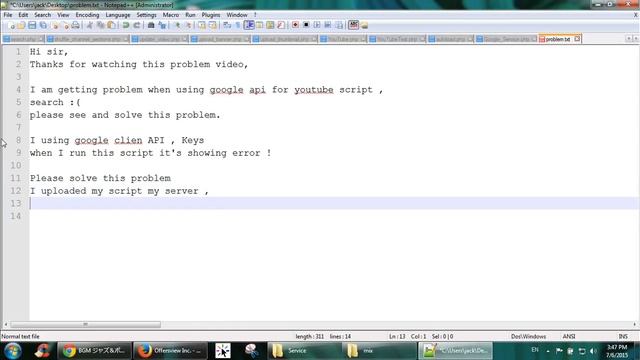Image resolution: width=640 pixels, height=360 pixels.
Task: Click the volume speaker tray icon
Action: 593,351
